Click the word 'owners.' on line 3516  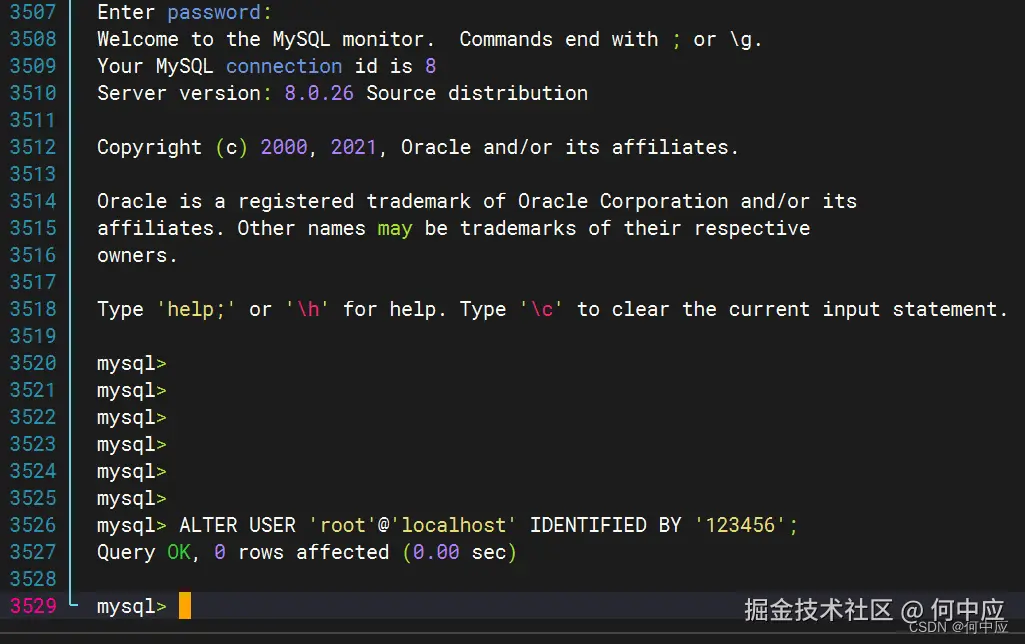[x=137, y=256]
